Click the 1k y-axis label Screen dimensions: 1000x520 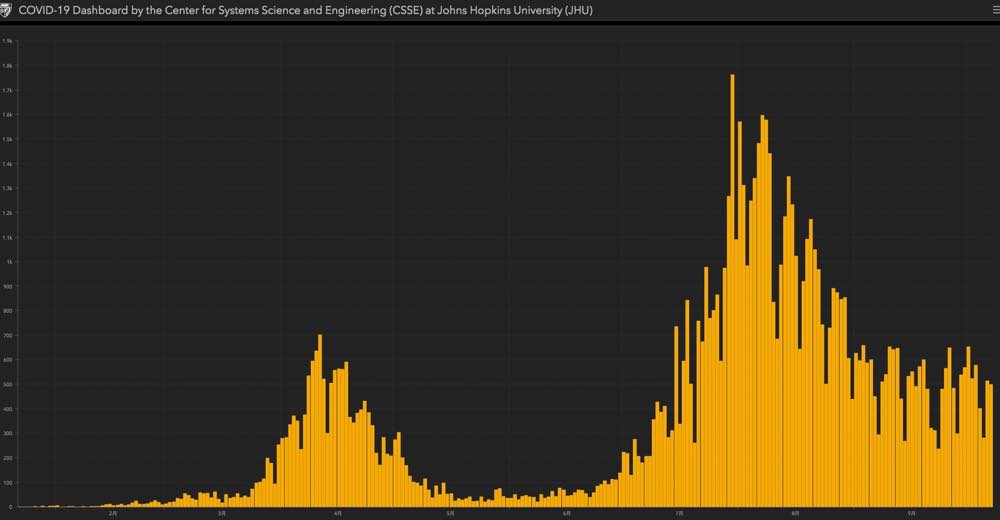click(x=9, y=262)
